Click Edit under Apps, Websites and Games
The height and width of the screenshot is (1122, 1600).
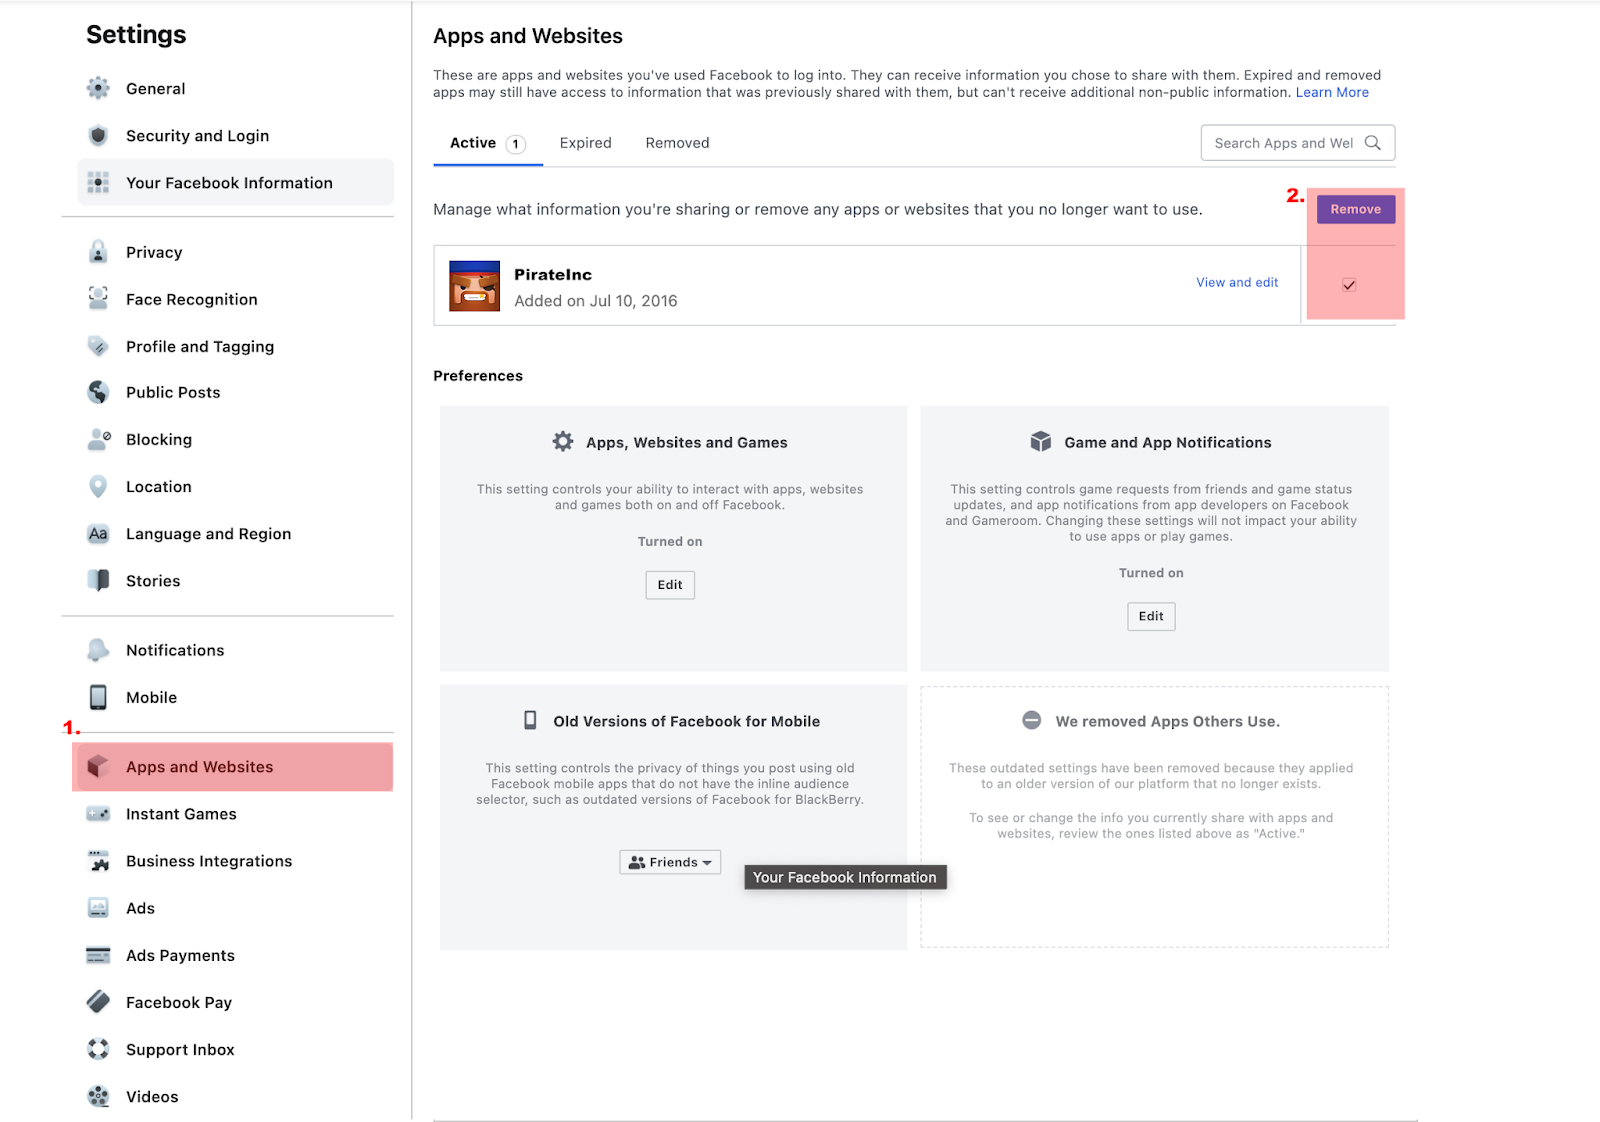tap(670, 585)
